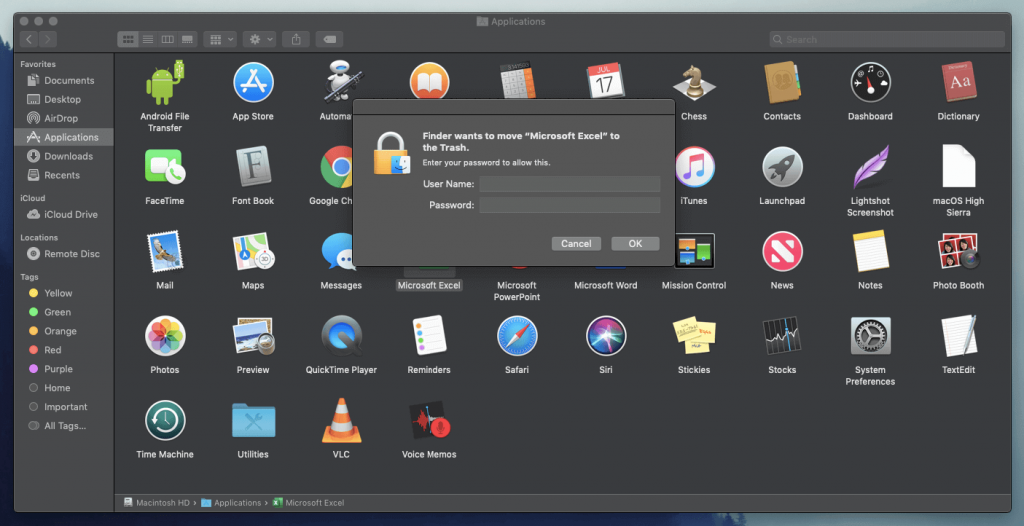Cancel the move to Trash dialog
The height and width of the screenshot is (526, 1024).
point(576,244)
